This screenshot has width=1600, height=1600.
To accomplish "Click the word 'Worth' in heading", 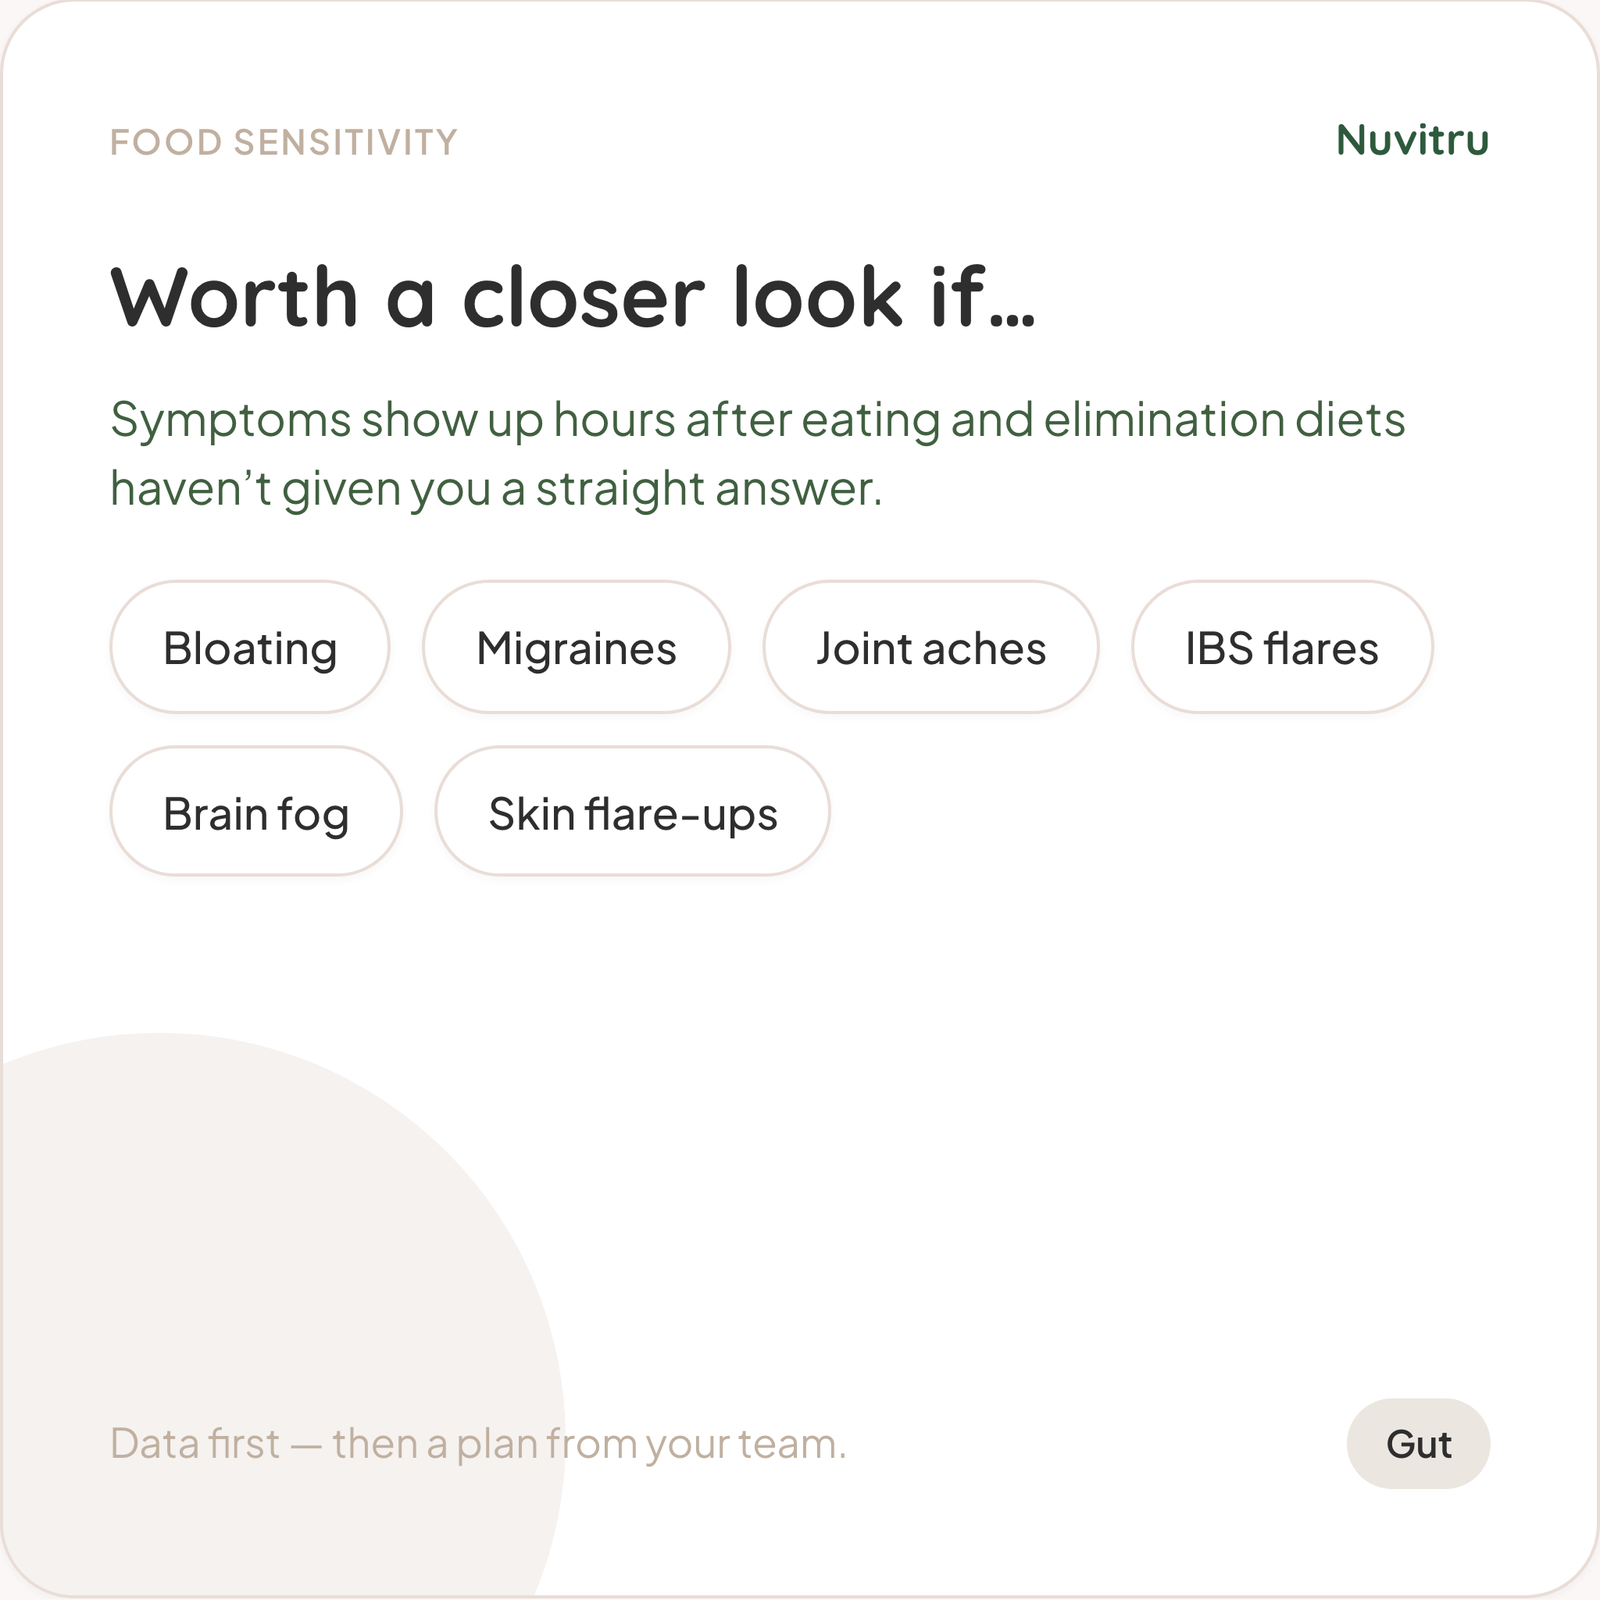I will (x=234, y=297).
